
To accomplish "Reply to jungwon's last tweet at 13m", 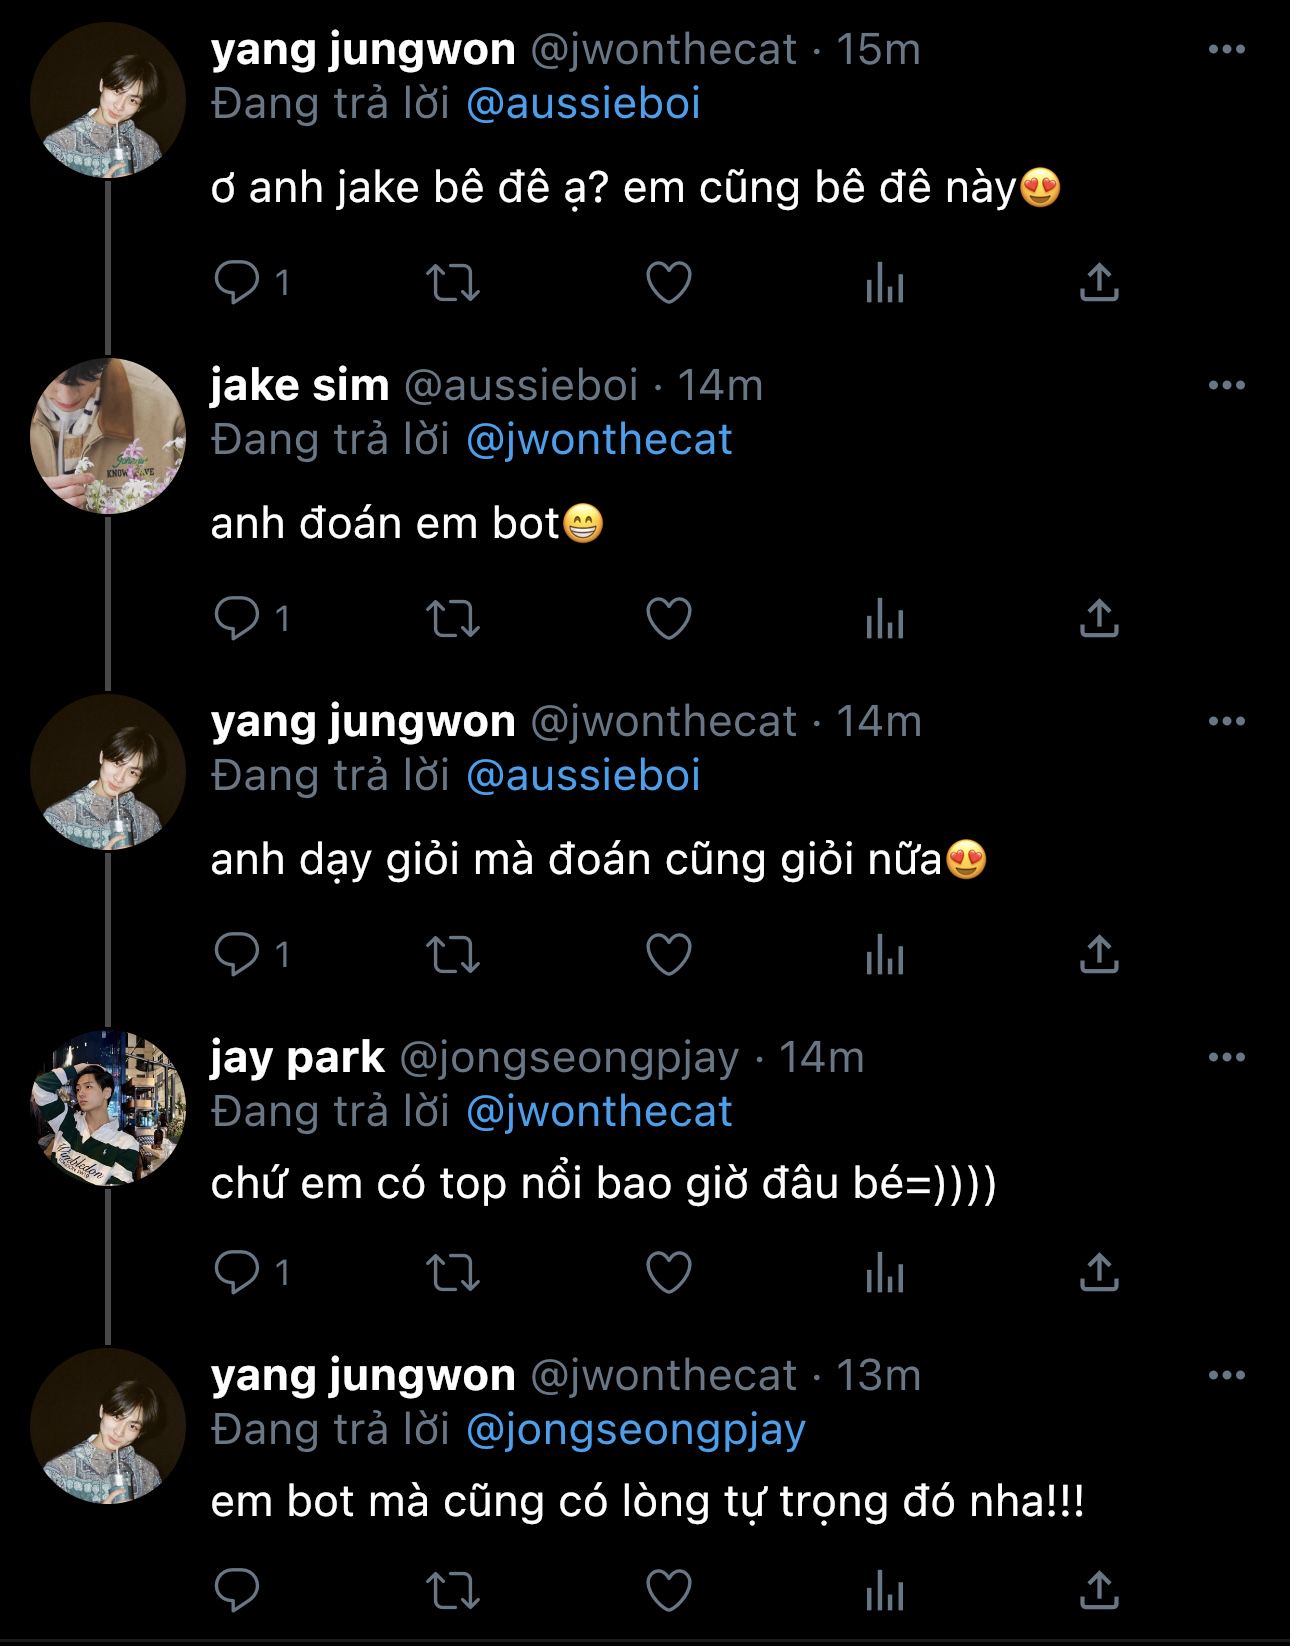I will pyautogui.click(x=238, y=1590).
